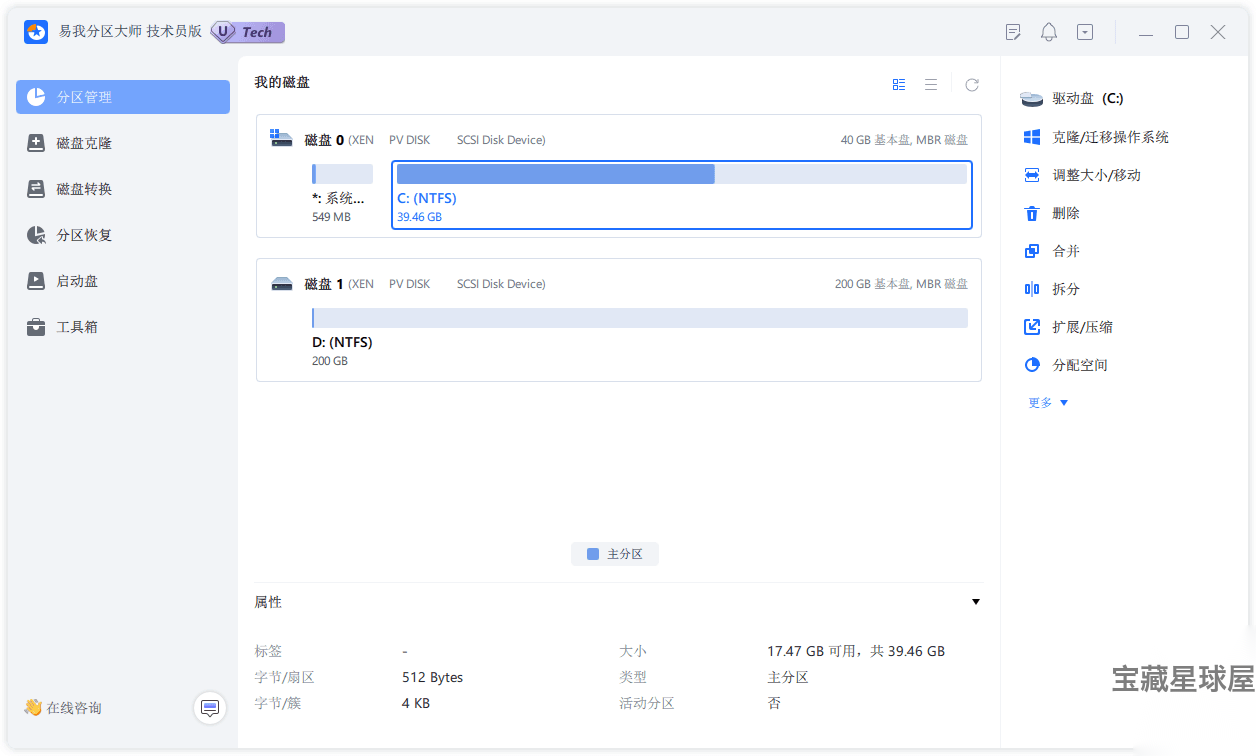
Task: Open 在线咨询 online support link
Action: coord(63,708)
